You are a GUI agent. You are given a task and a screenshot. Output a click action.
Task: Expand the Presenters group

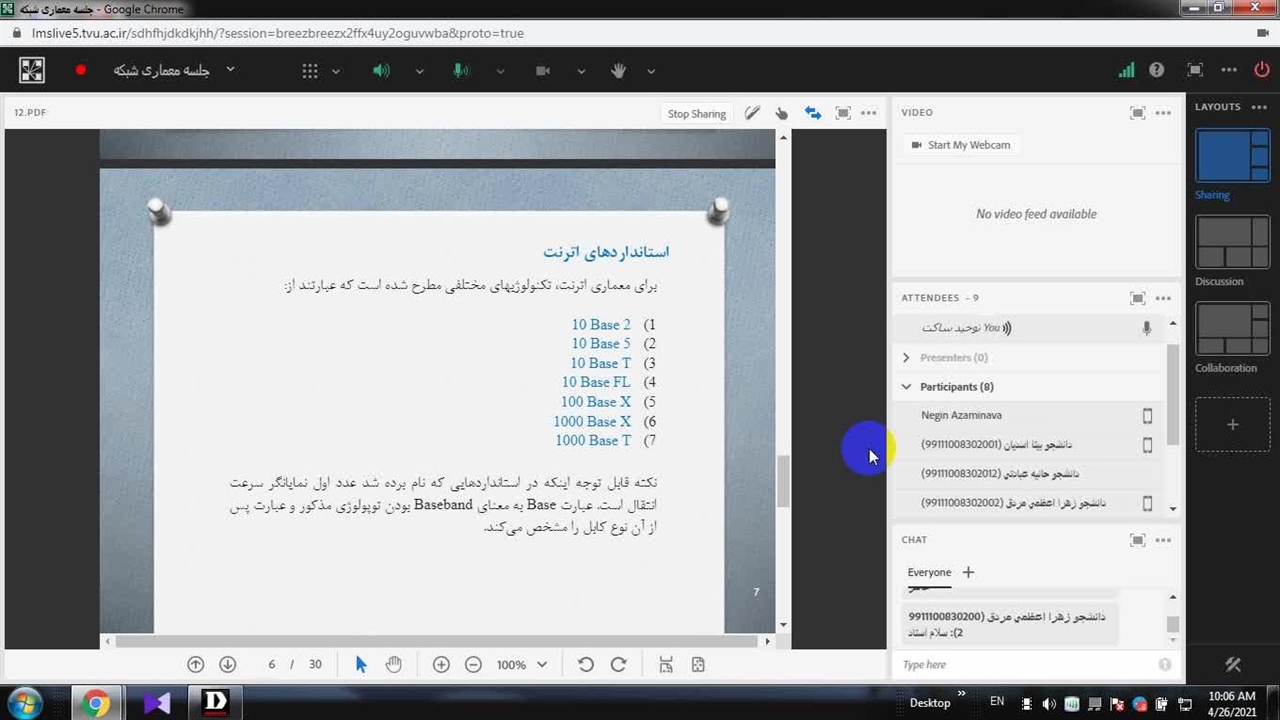pyautogui.click(x=906, y=357)
